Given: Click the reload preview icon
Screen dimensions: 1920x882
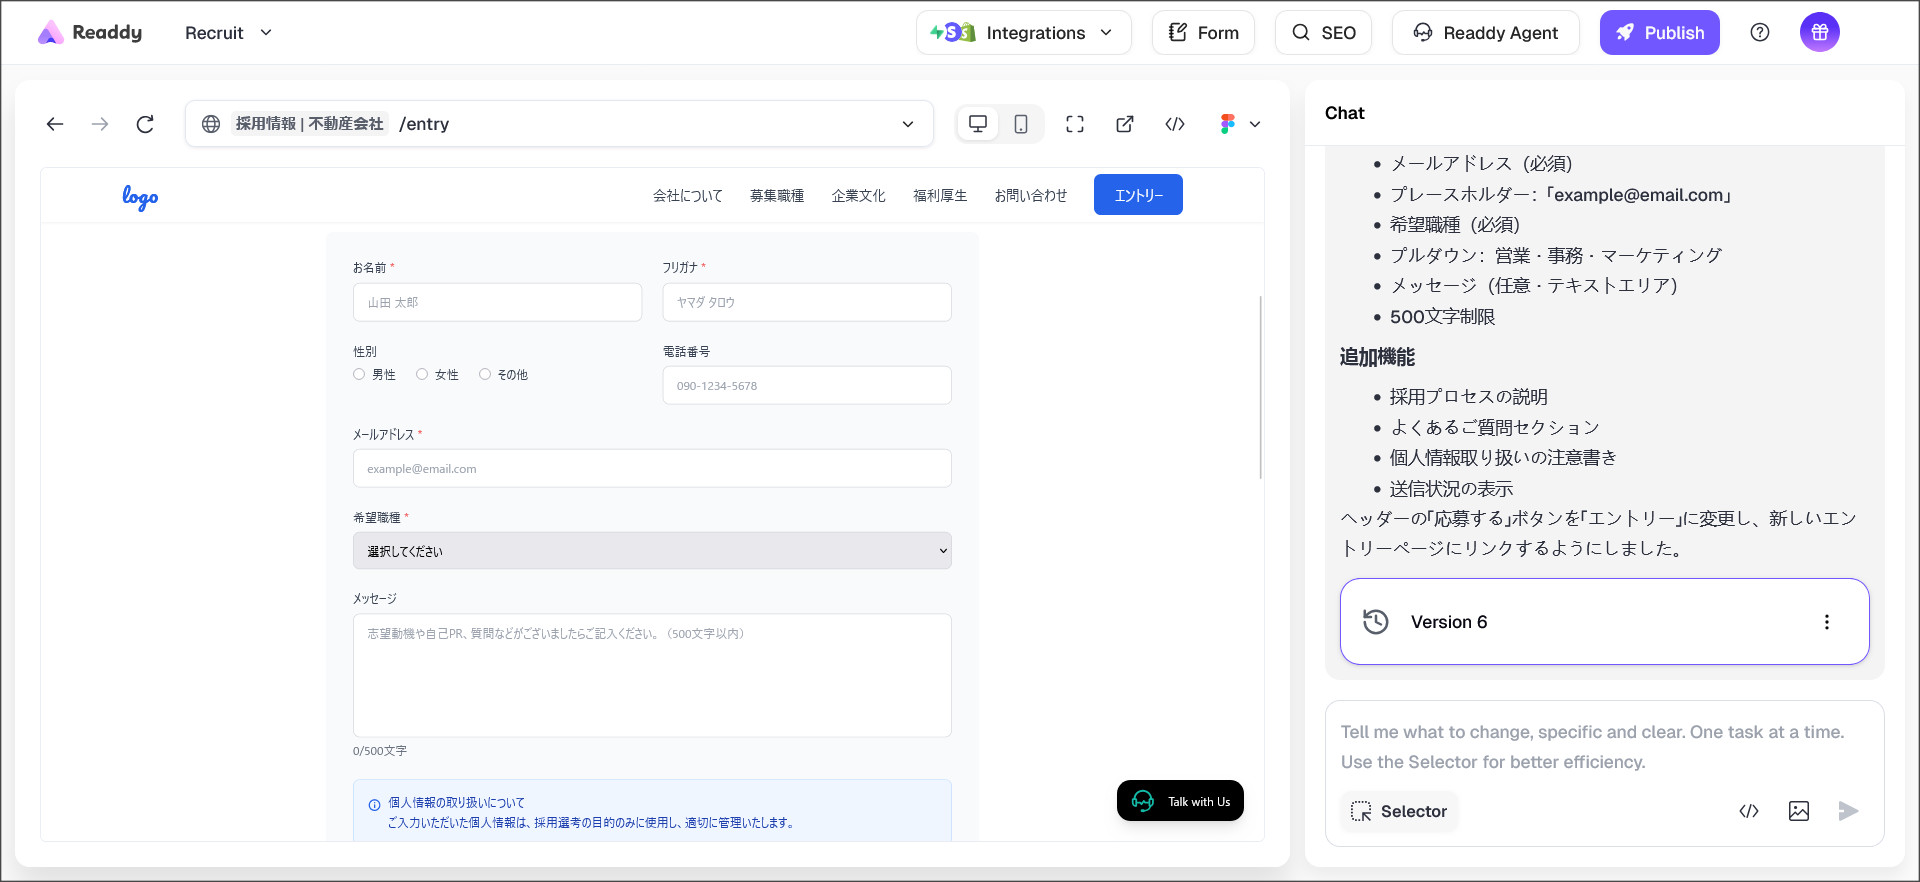Looking at the screenshot, I should tap(145, 124).
